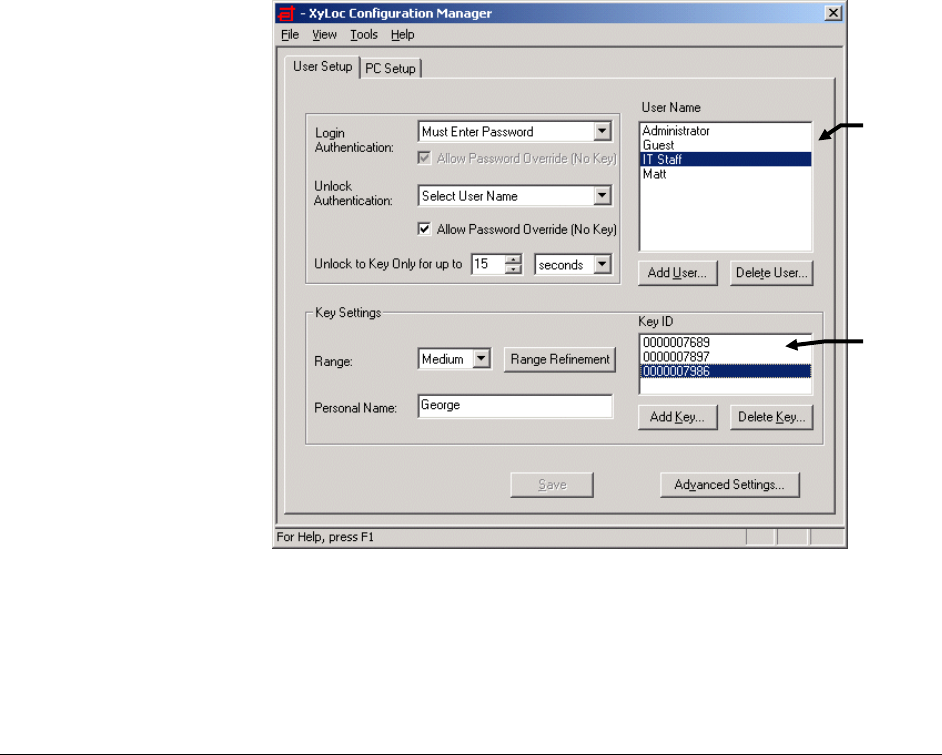This screenshot has height=755, width=942.
Task: Open the Help menu
Action: 403,35
